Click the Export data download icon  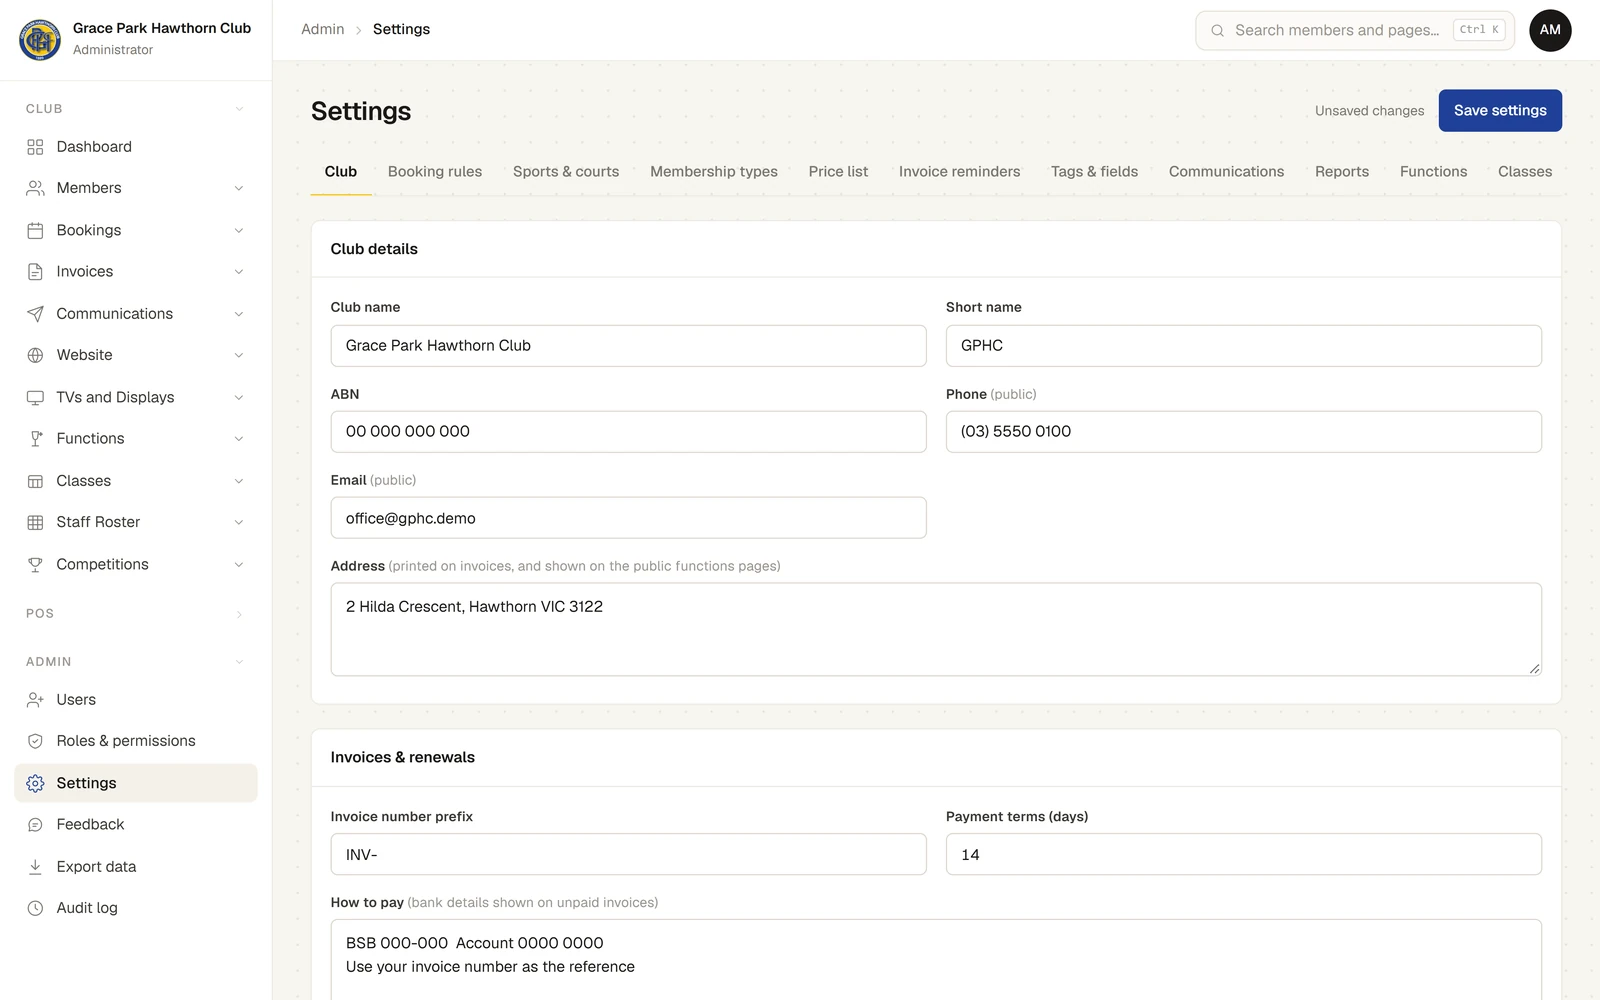35,867
